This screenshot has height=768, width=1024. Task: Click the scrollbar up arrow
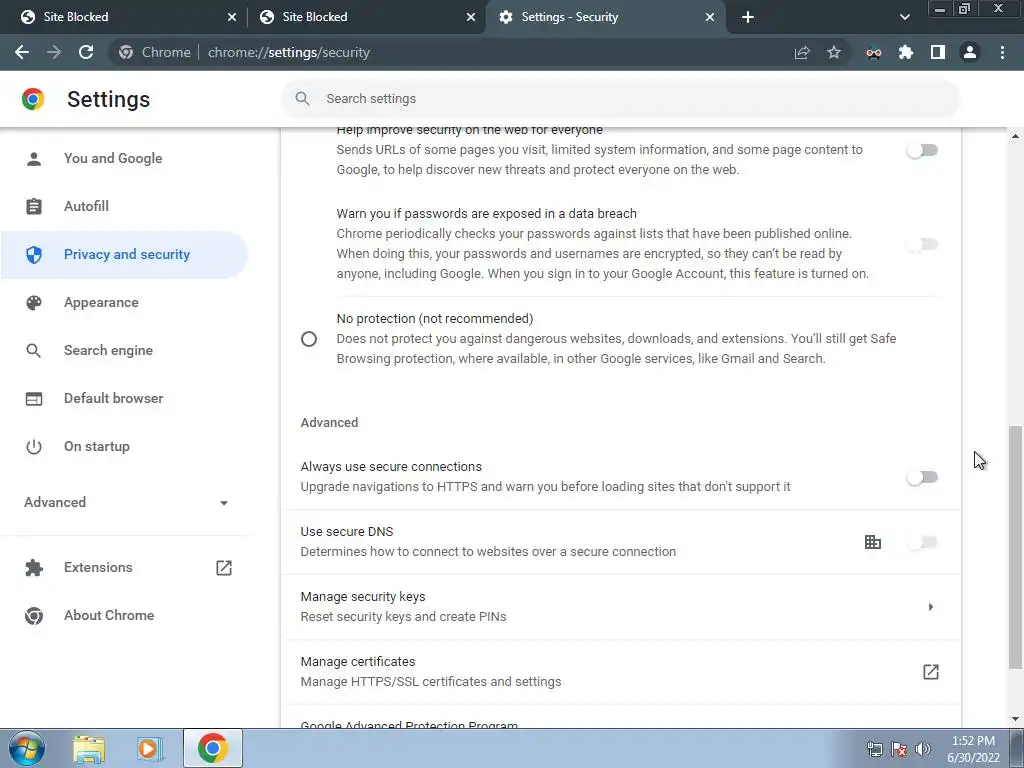point(1015,136)
